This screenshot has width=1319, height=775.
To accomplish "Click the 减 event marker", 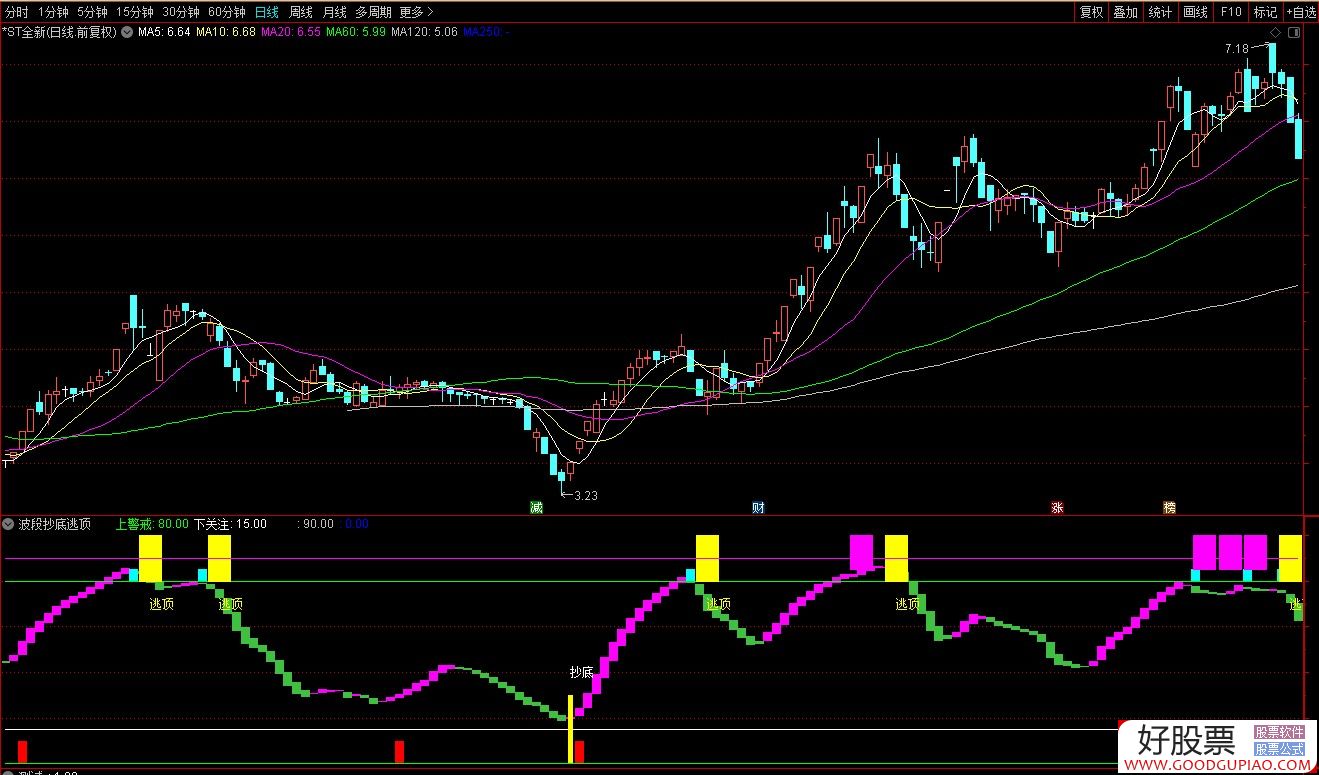I will click(537, 507).
